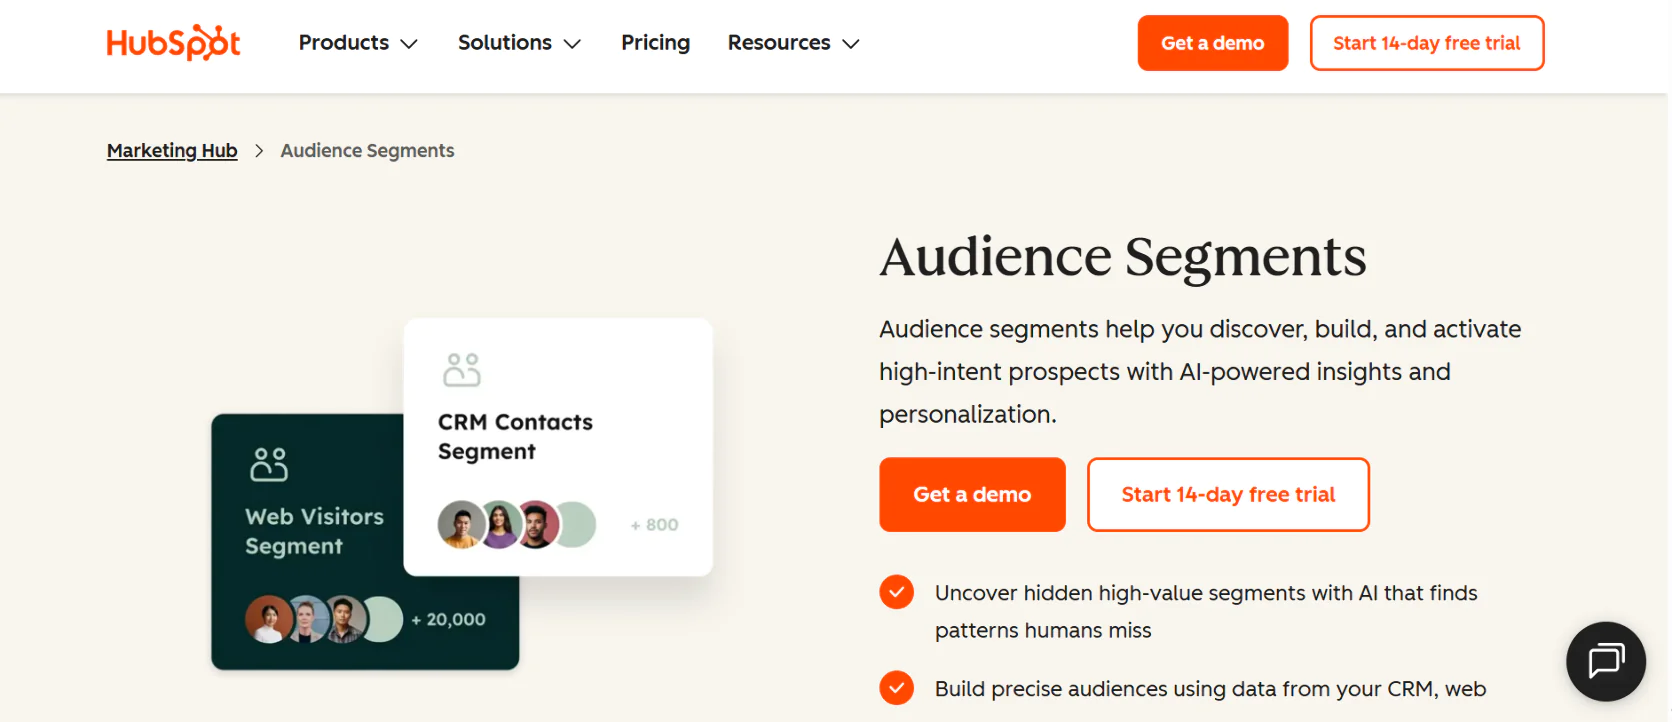Expand the Resources dropdown menu
The width and height of the screenshot is (1672, 722).
point(793,43)
